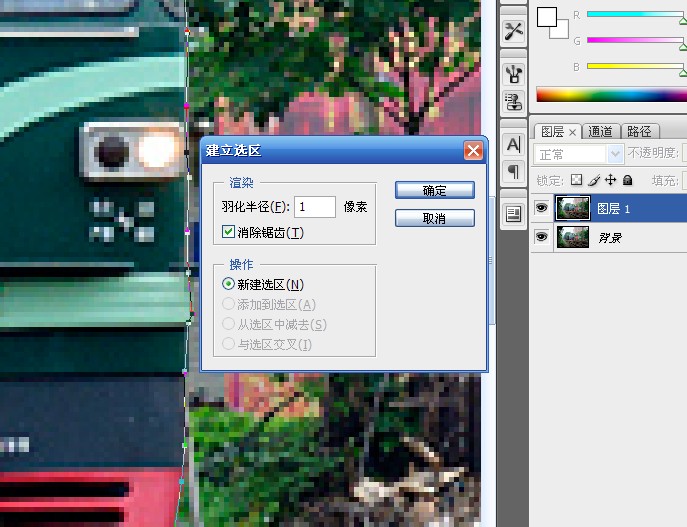Open the brushes panel icon

coord(513,73)
